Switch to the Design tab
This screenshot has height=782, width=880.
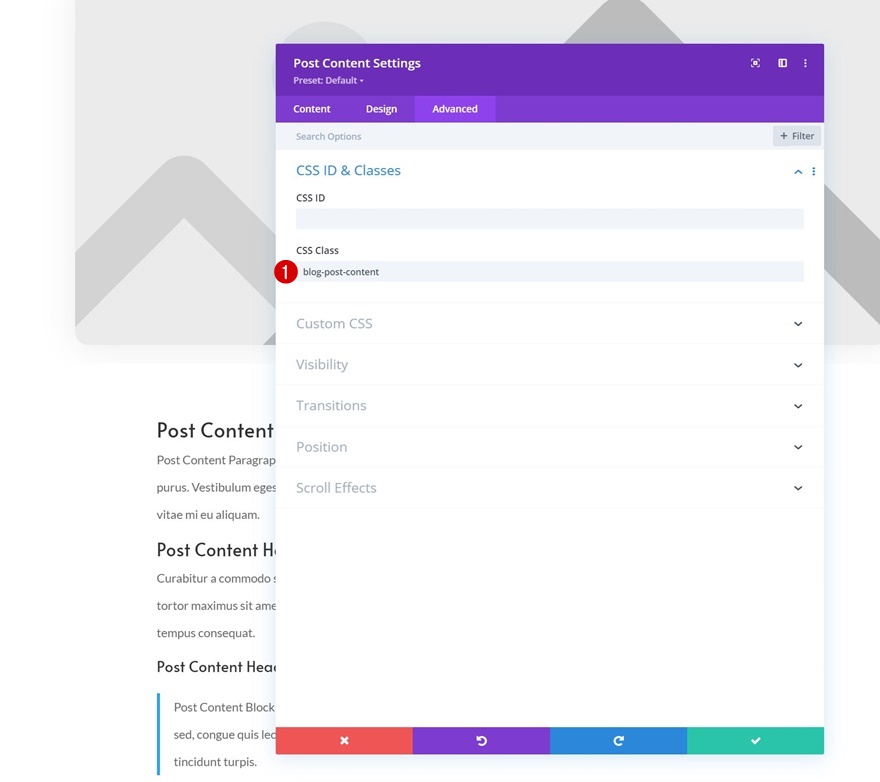click(x=381, y=109)
